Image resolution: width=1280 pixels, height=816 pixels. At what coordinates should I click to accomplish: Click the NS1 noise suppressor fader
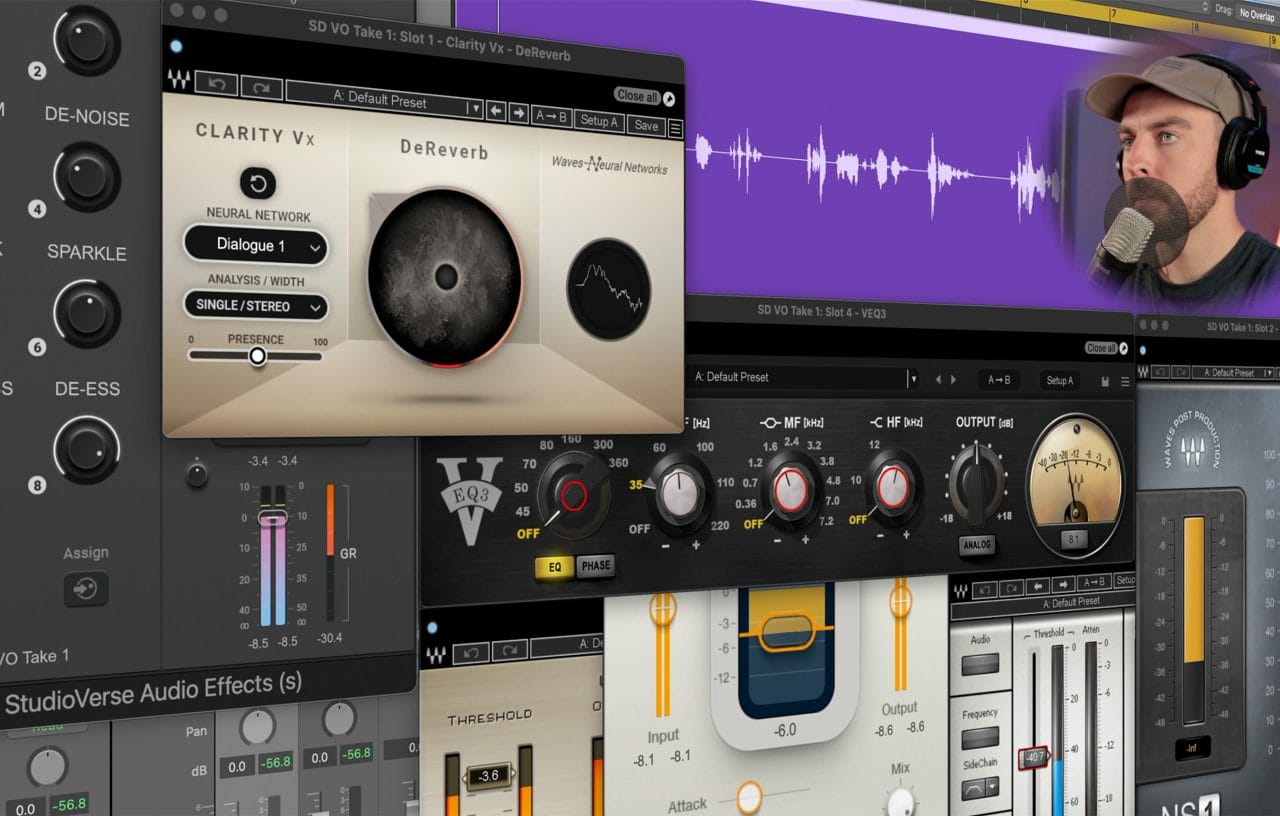coord(1193,620)
